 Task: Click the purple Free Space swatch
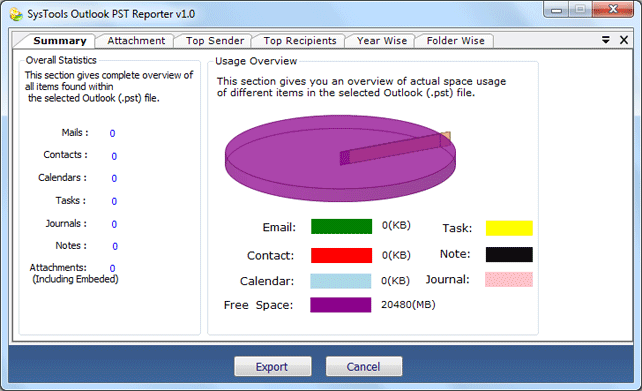click(341, 305)
